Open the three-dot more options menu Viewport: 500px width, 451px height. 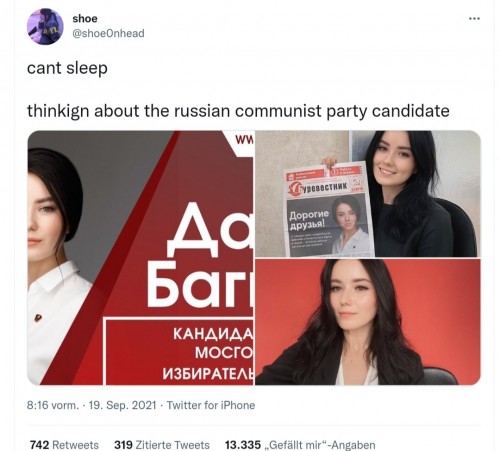474,19
